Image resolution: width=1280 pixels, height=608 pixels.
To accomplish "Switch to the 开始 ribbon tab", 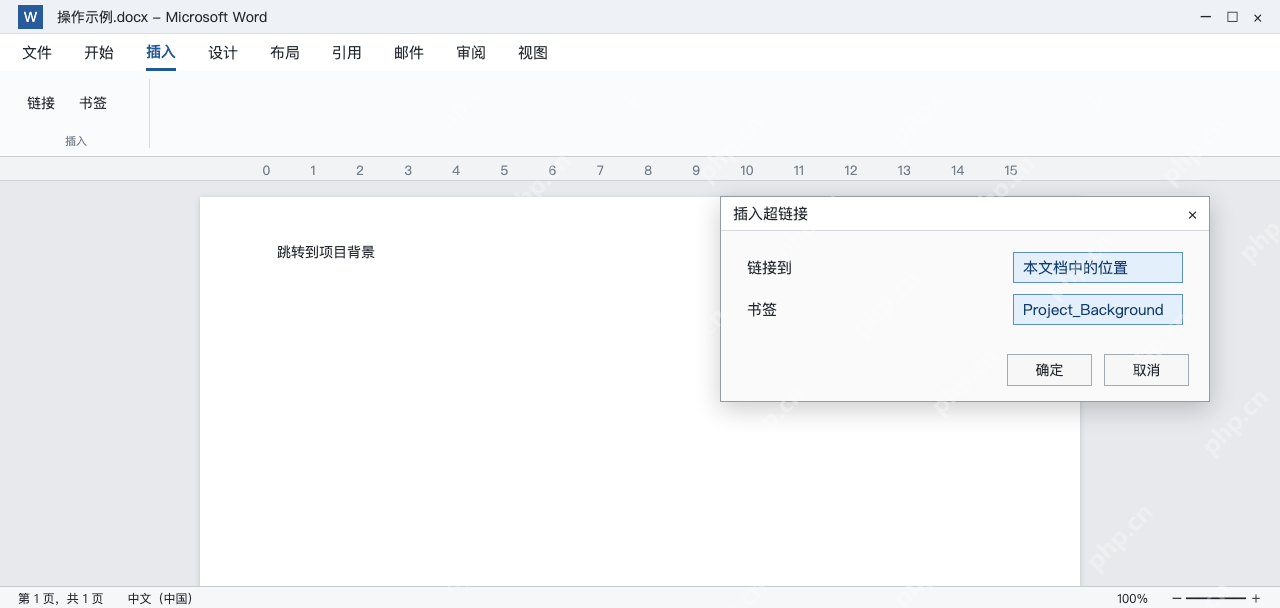I will pyautogui.click(x=99, y=53).
